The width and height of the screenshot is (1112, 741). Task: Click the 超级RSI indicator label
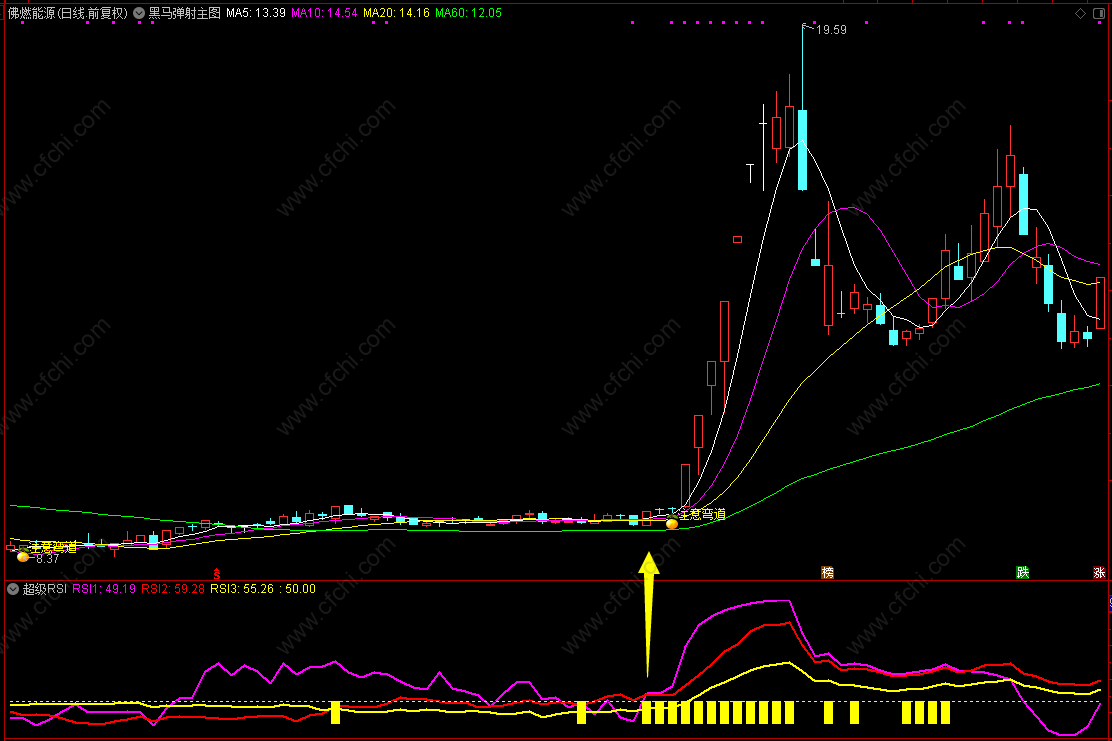(45, 589)
